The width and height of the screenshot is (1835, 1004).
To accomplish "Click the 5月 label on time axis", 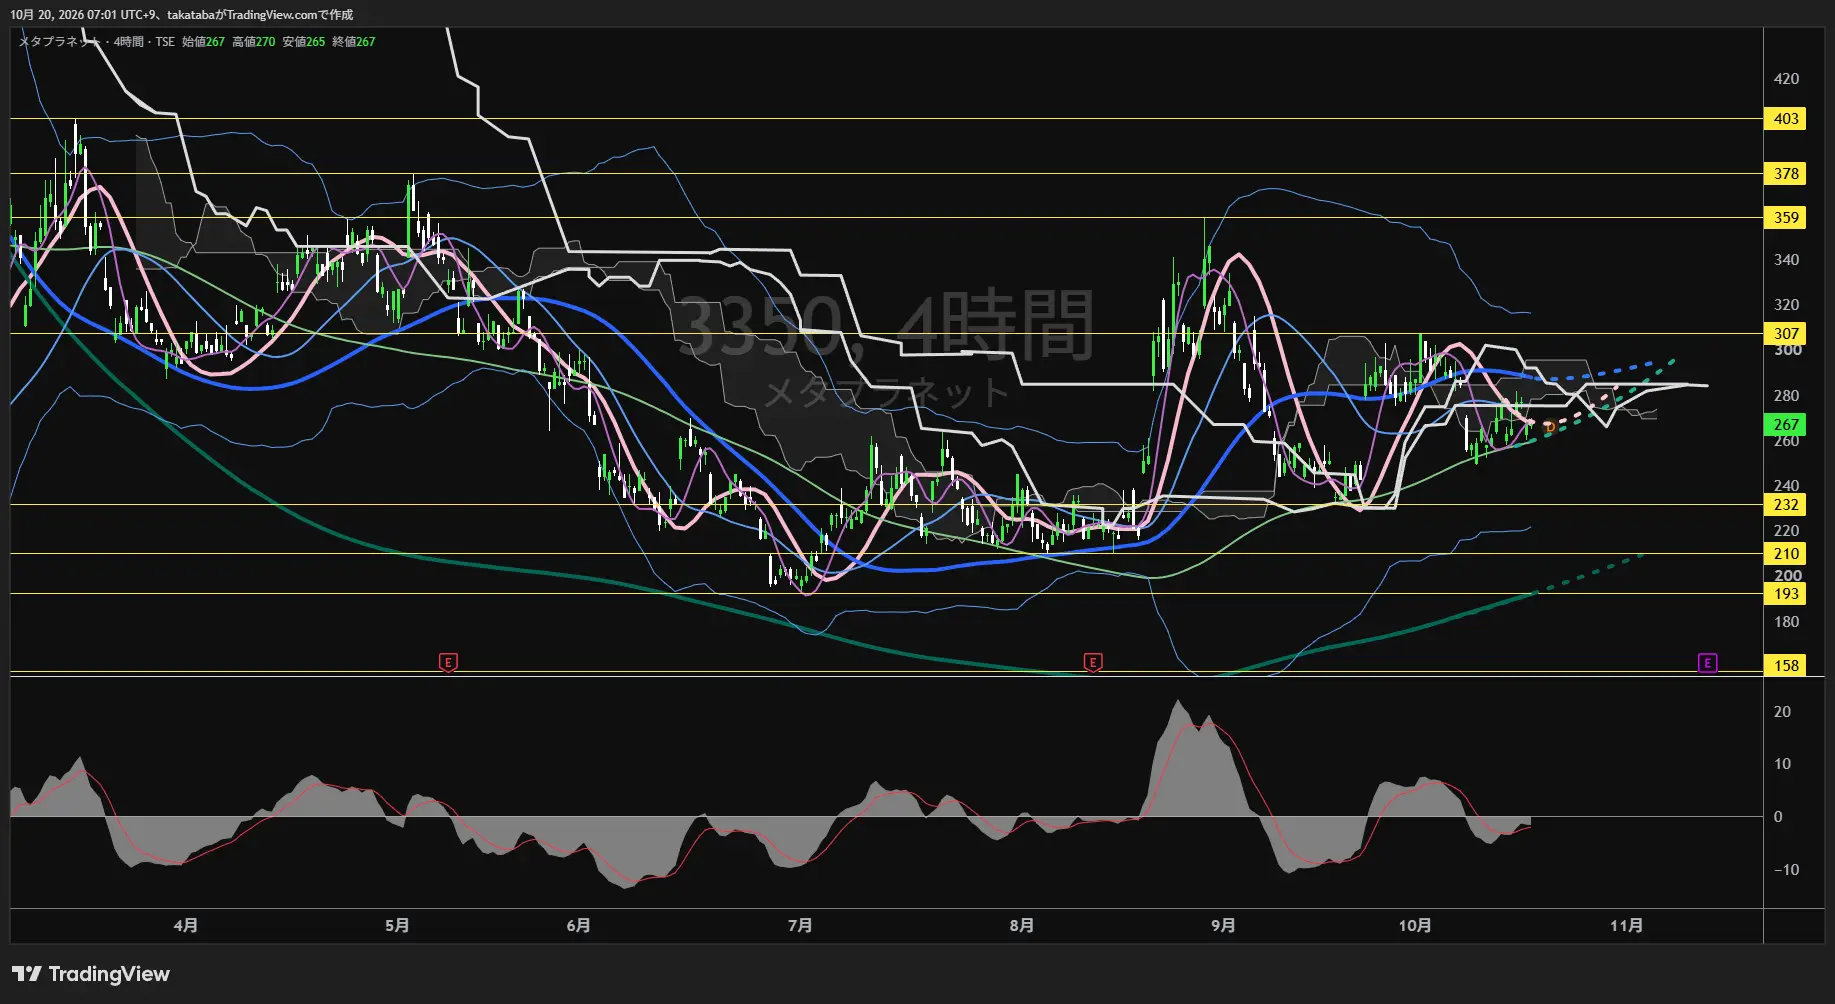I will tap(397, 926).
